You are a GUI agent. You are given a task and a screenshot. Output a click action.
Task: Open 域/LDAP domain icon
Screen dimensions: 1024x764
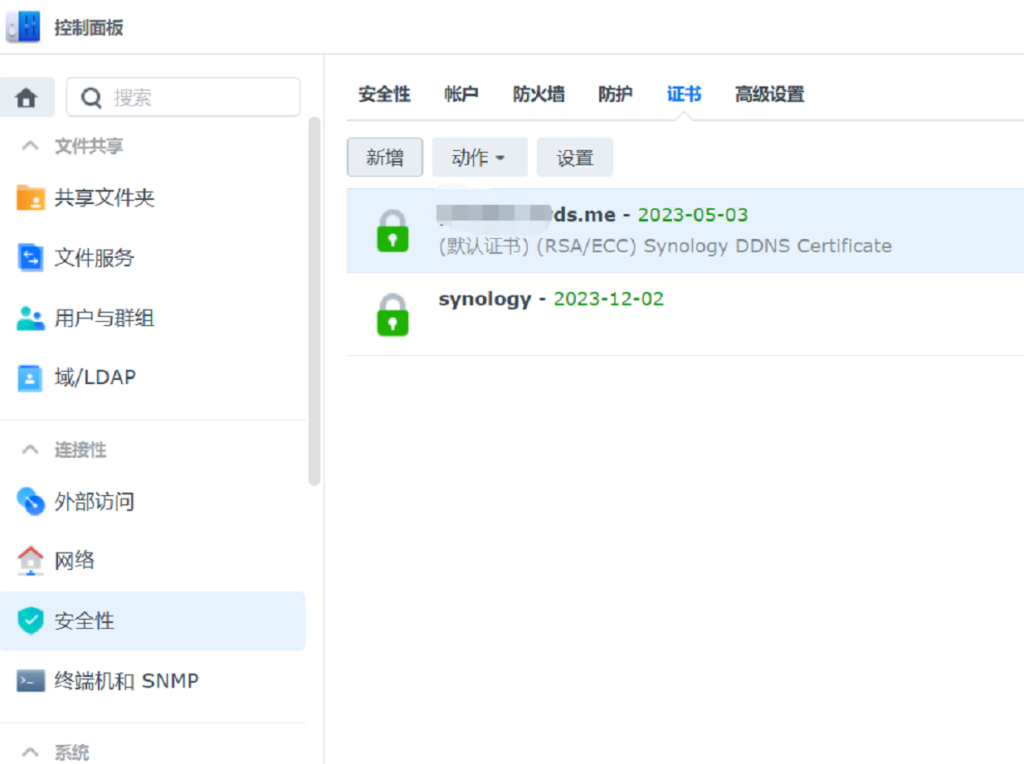(x=31, y=378)
